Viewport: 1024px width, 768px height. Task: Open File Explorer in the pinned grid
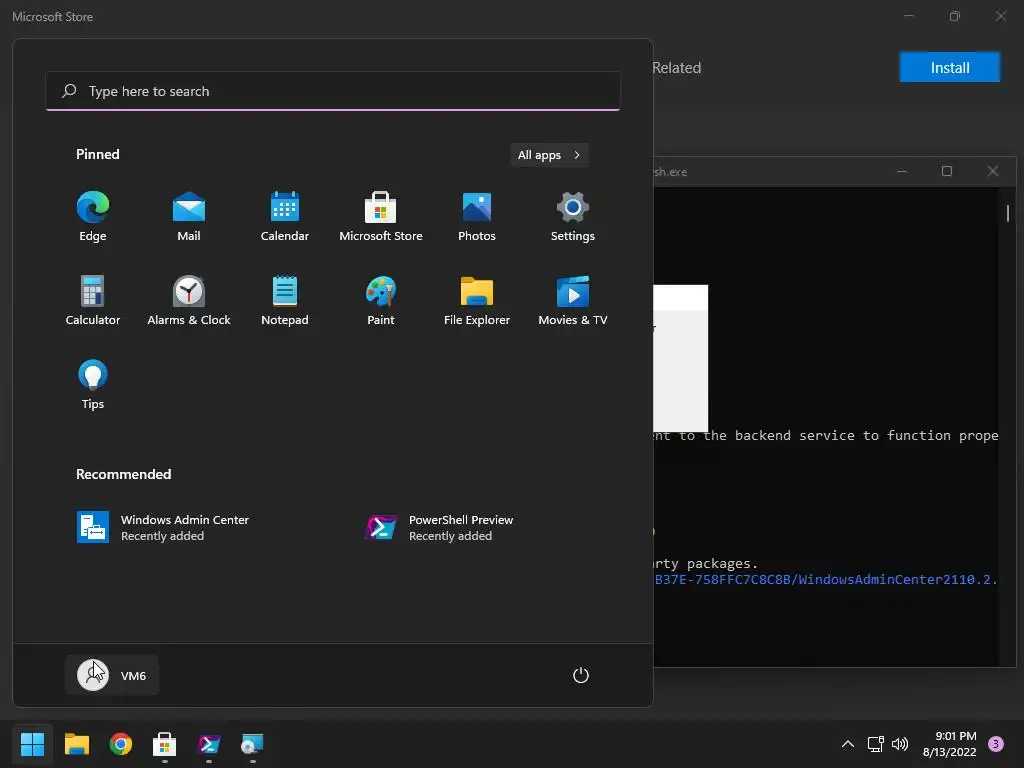tap(477, 300)
